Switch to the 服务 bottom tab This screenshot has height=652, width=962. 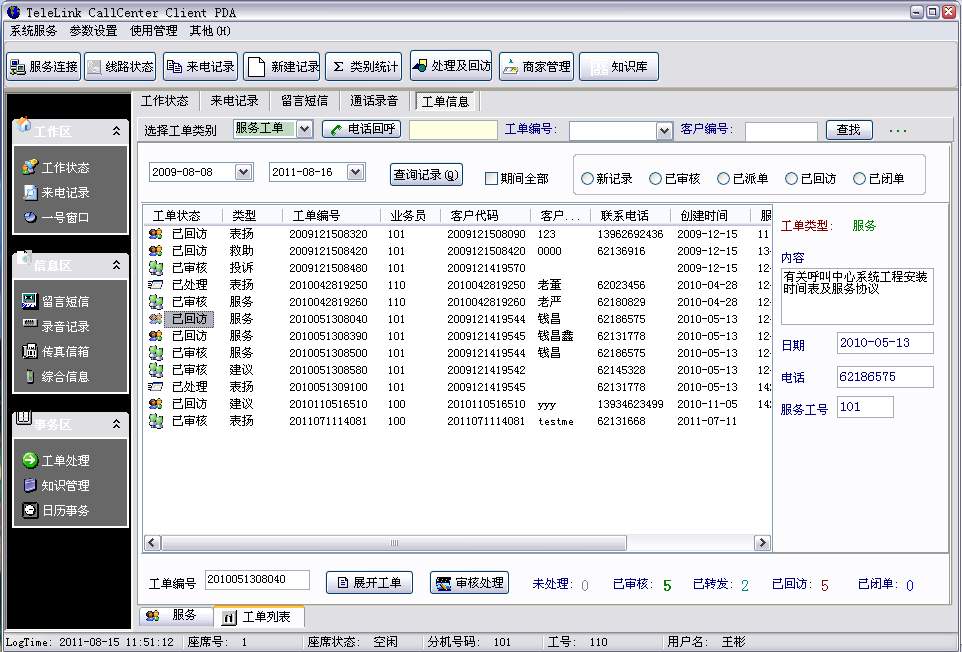coord(176,615)
